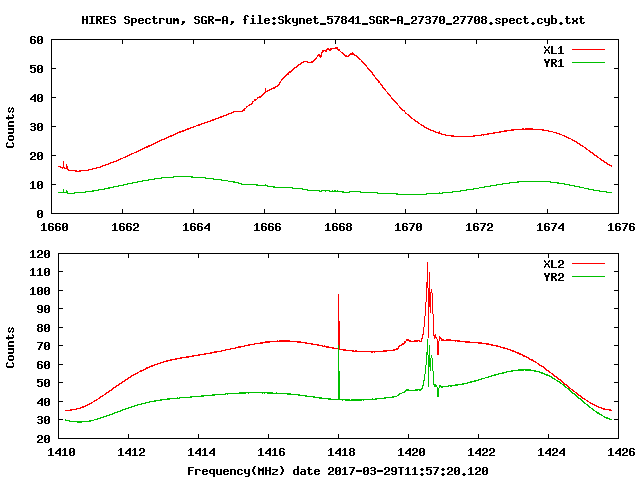
Task: Click the 1418 tick label on bottom plot
Action: 341,452
